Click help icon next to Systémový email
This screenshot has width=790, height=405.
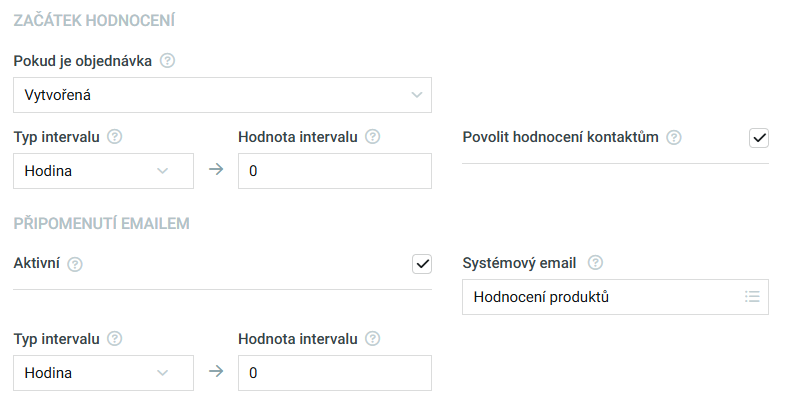[x=596, y=262]
